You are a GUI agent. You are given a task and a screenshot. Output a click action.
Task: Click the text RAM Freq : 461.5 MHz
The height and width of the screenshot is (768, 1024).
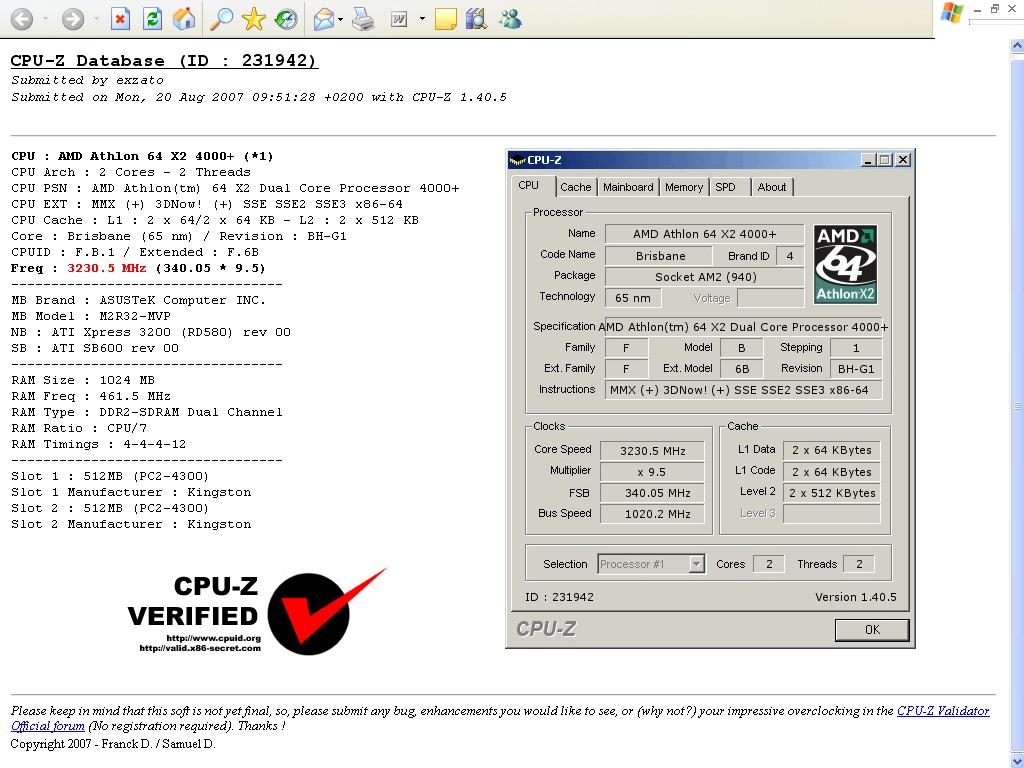click(x=91, y=396)
